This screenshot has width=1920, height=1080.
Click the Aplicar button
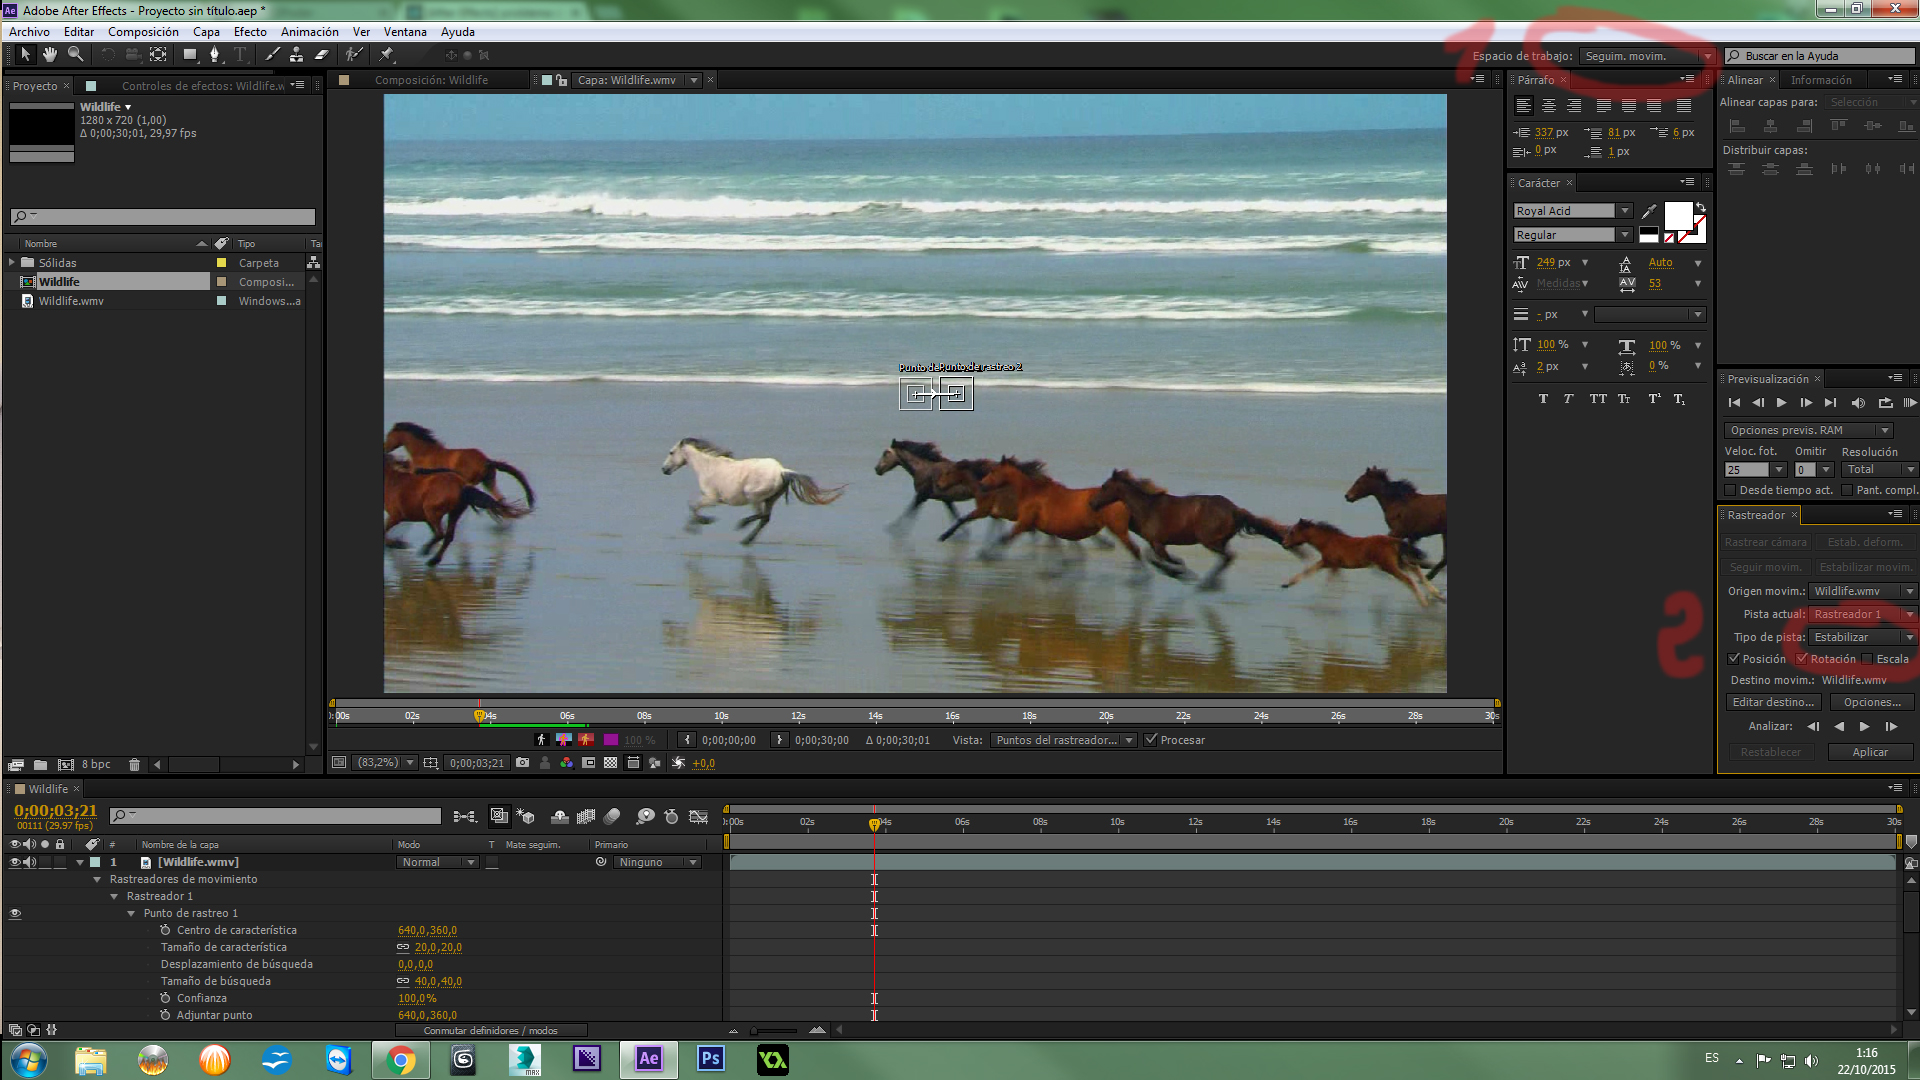pos(1869,752)
